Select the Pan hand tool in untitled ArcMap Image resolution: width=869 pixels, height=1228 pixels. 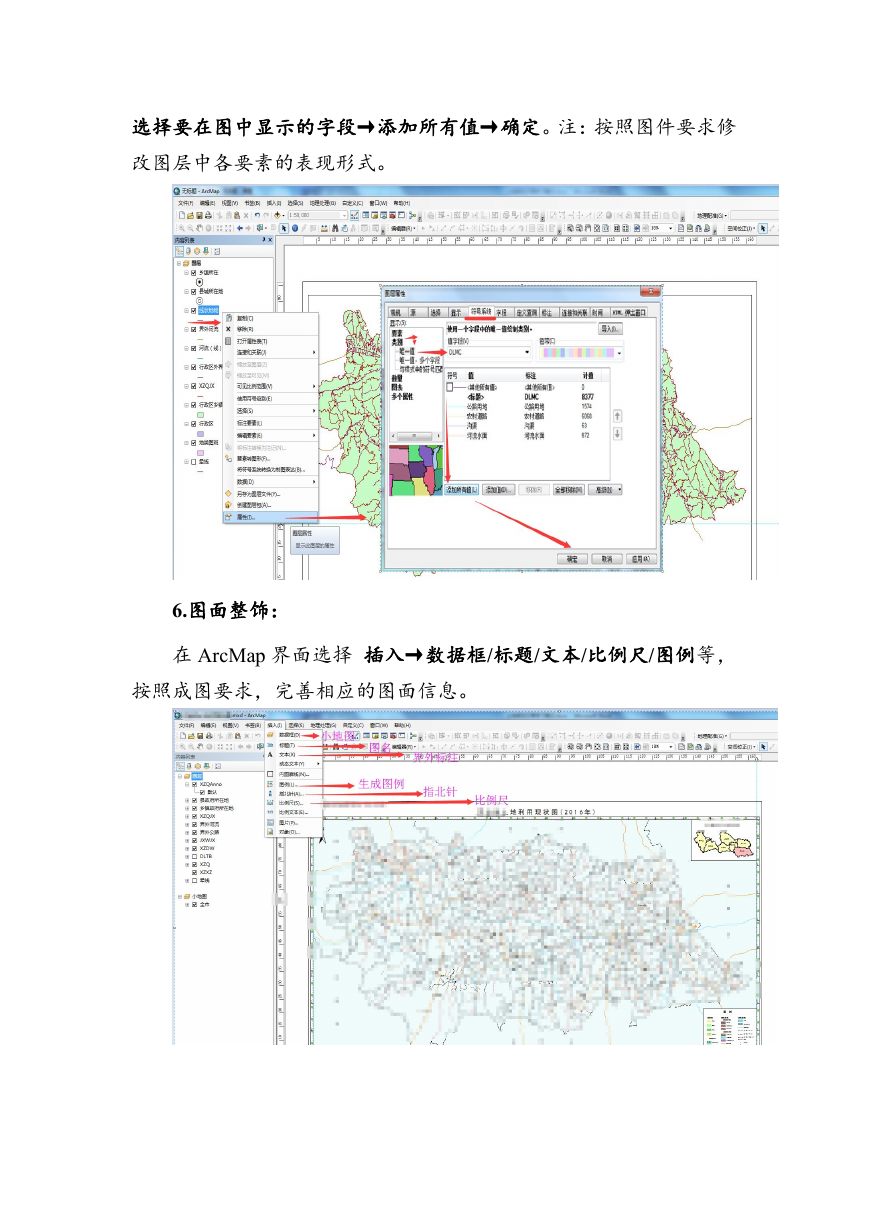pos(198,228)
